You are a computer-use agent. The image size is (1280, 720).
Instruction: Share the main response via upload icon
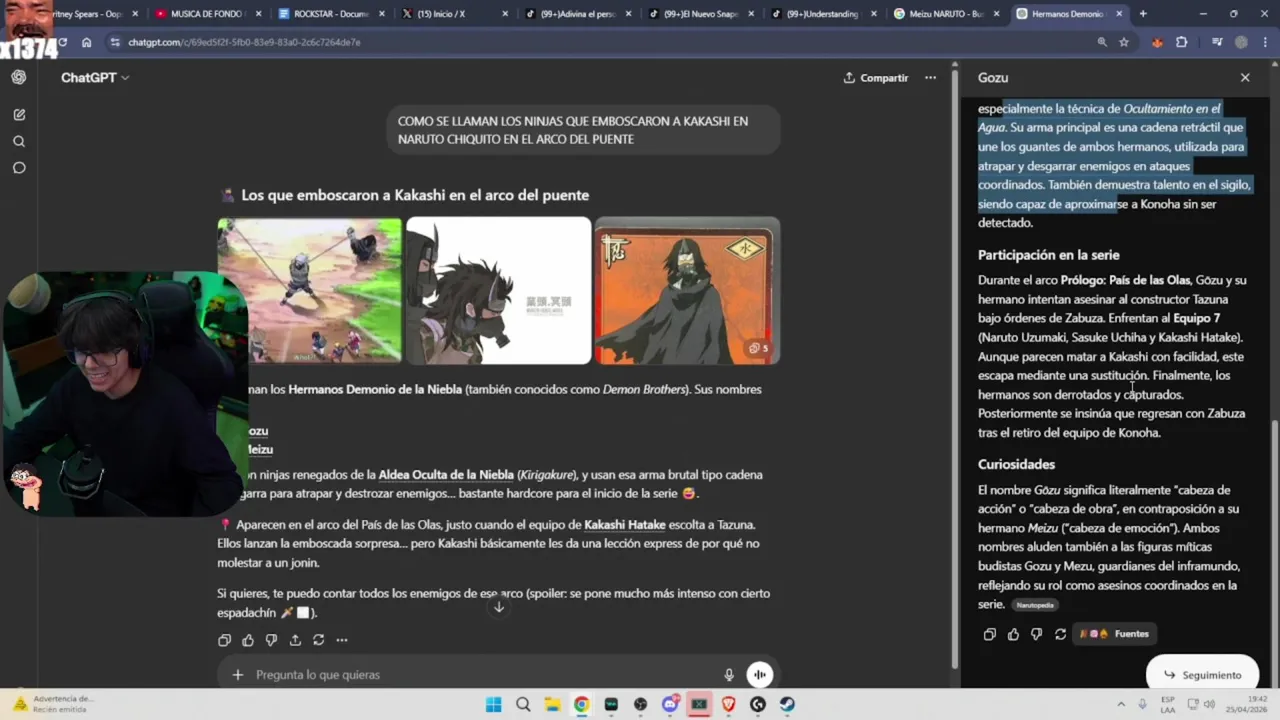pyautogui.click(x=295, y=640)
